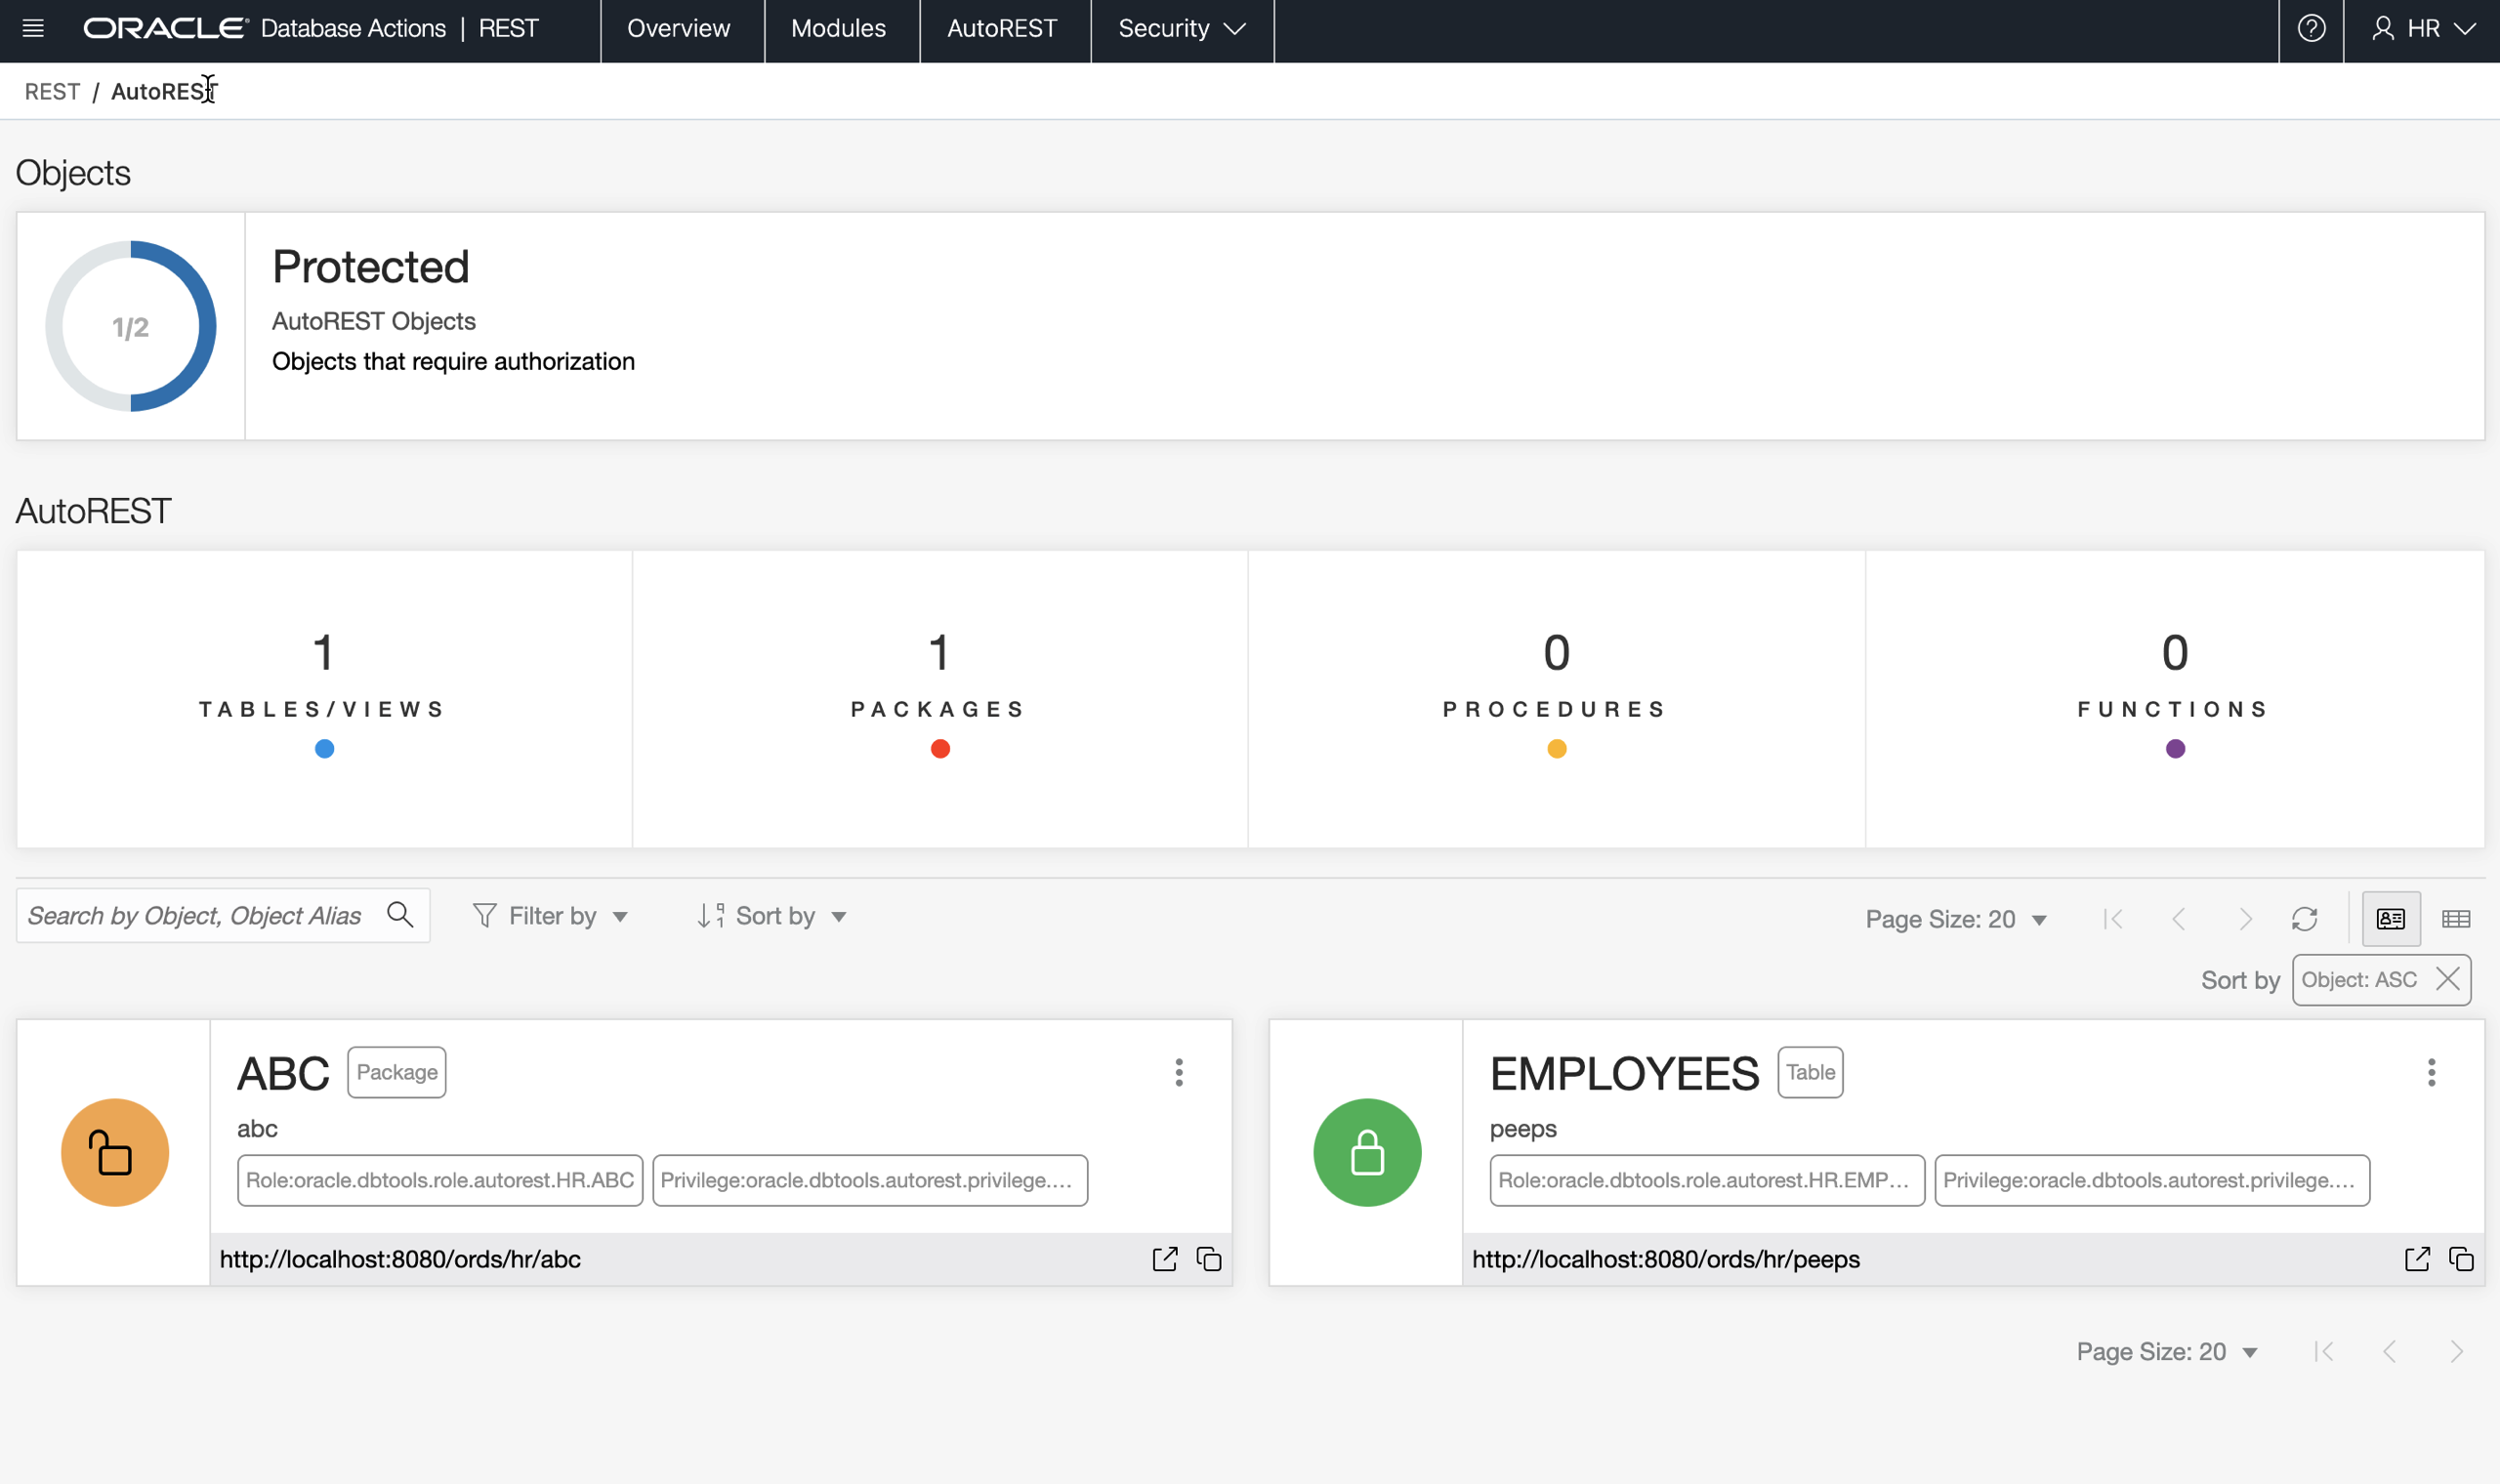The image size is (2500, 1484).
Task: Expand the Security menu
Action: (1182, 28)
